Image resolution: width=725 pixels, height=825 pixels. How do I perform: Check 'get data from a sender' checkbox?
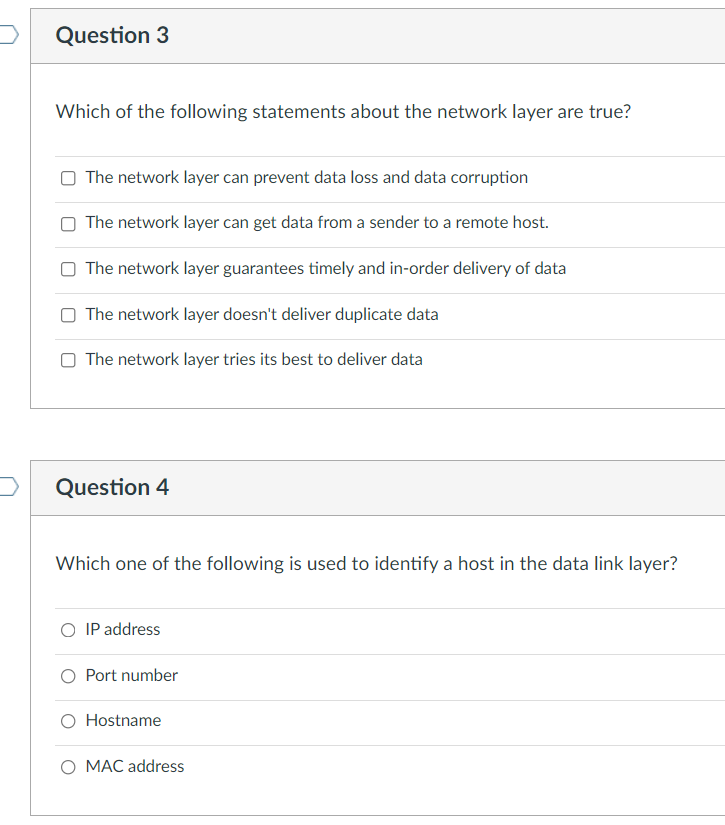click(68, 224)
